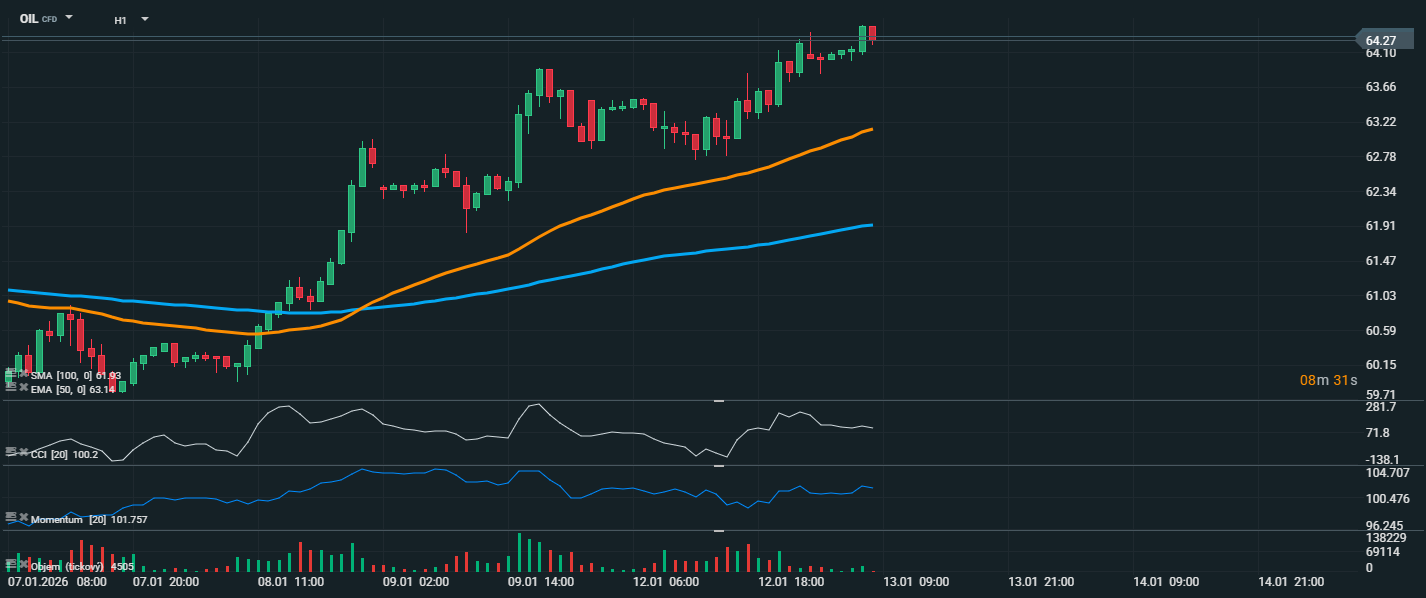The width and height of the screenshot is (1426, 598).
Task: Open settings icon for EMA 50 indicator
Action: click(x=10, y=387)
